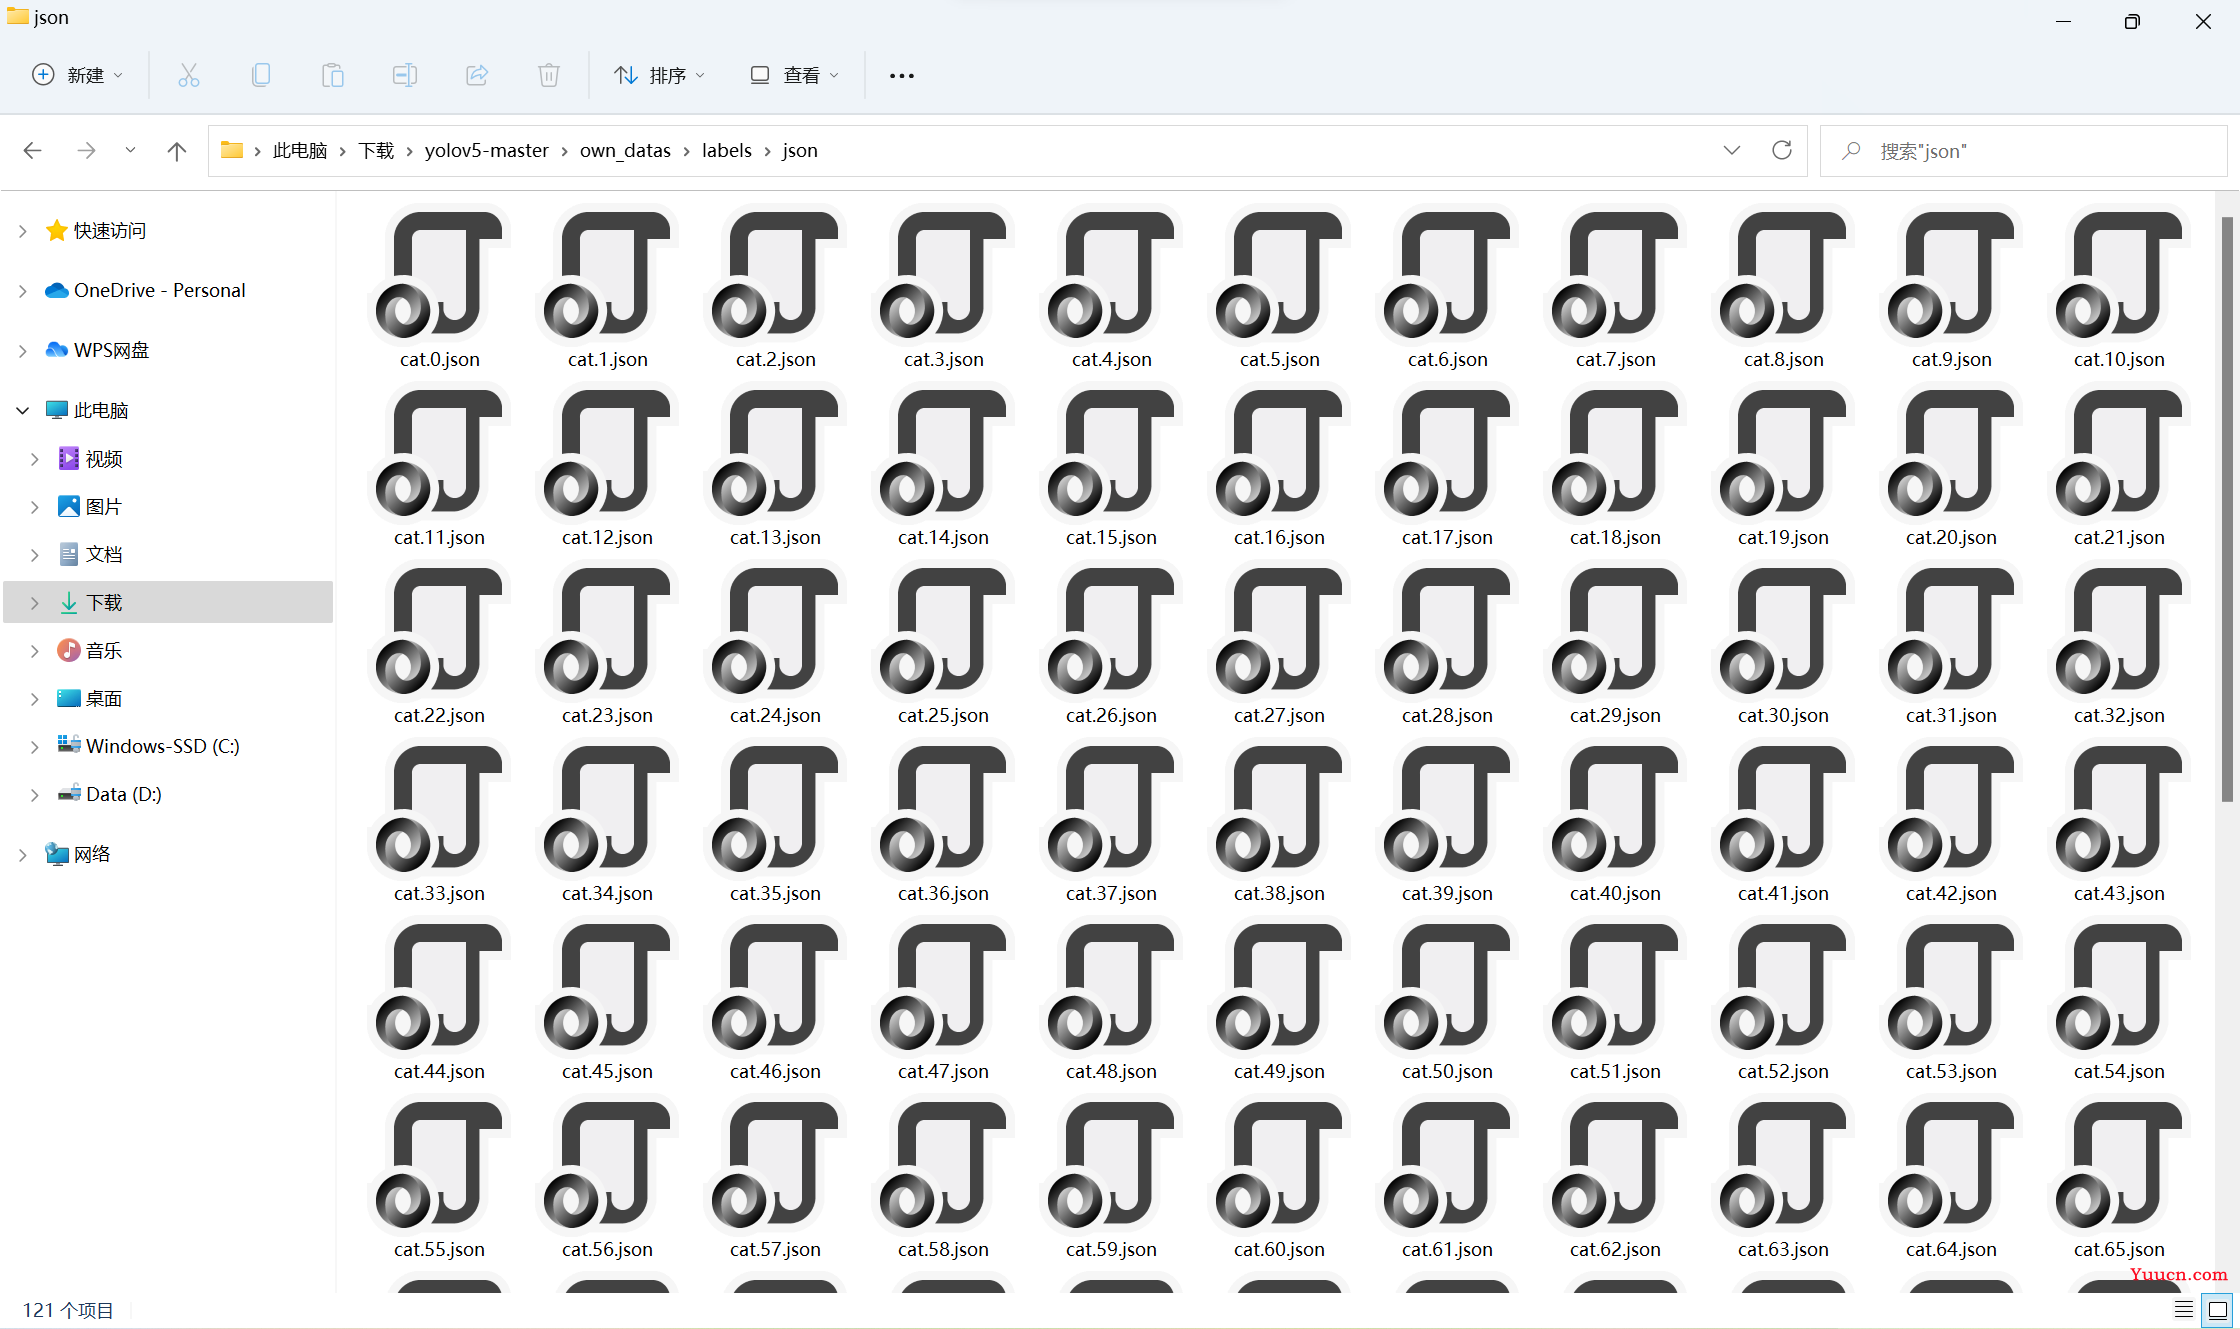Open recent locations dropdown arrow

tap(130, 150)
